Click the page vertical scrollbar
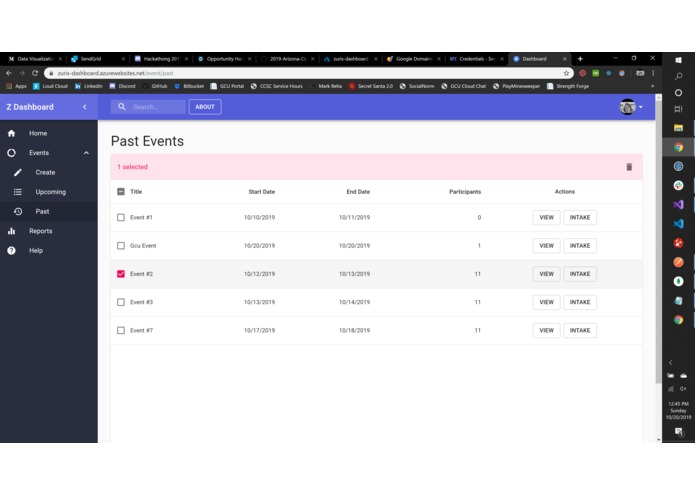Image resolution: width=695 pixels, height=494 pixels. 658,241
